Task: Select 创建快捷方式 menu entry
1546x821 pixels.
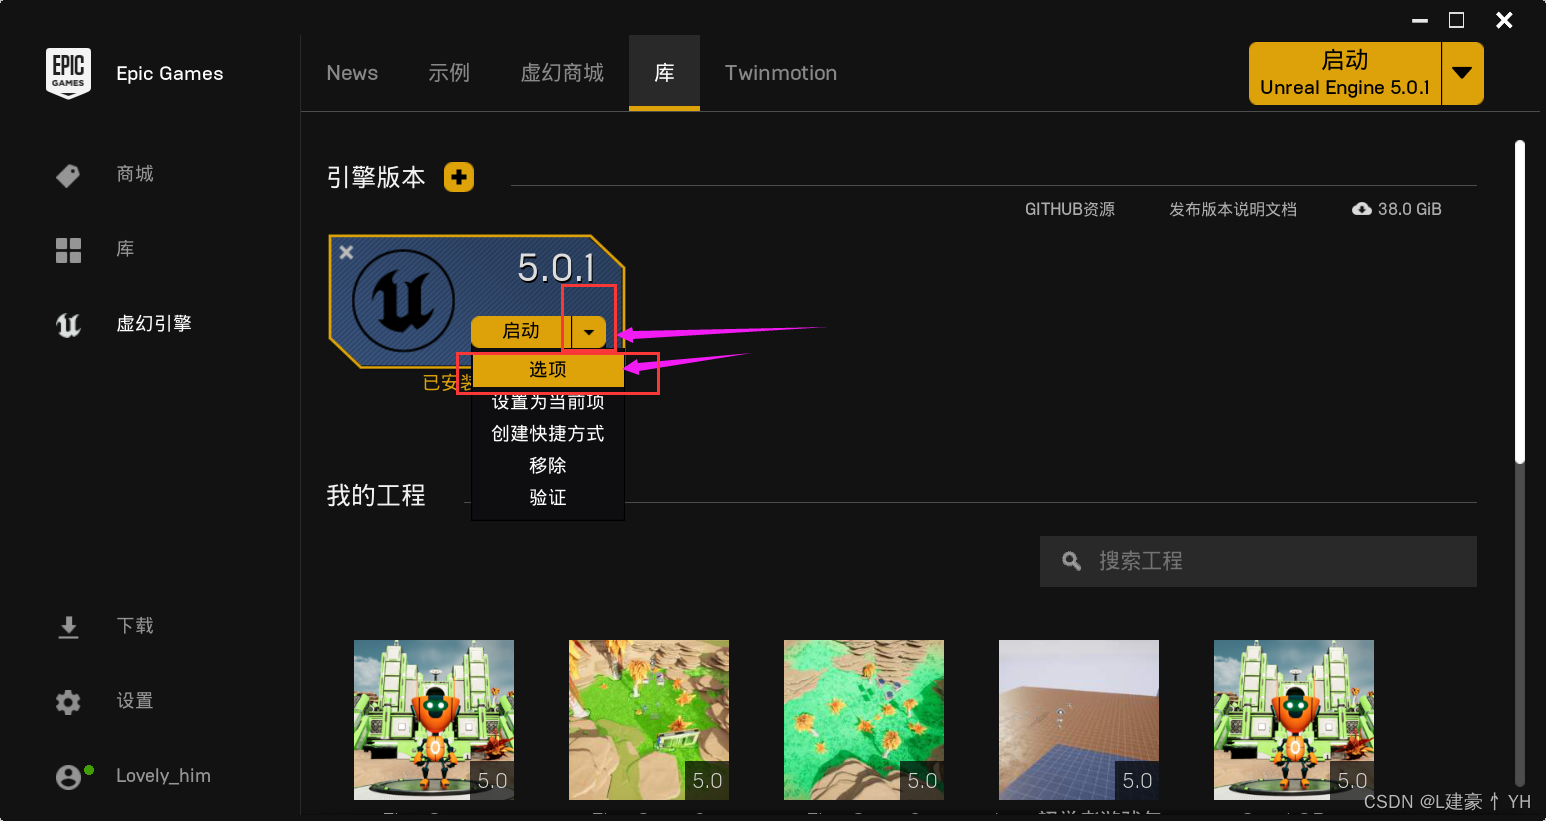Action: [548, 433]
